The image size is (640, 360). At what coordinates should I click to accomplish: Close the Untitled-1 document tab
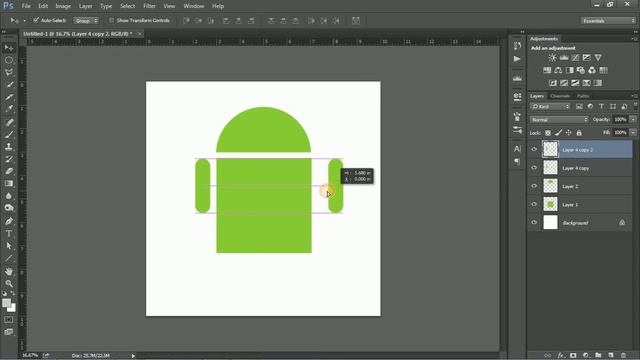(140, 33)
